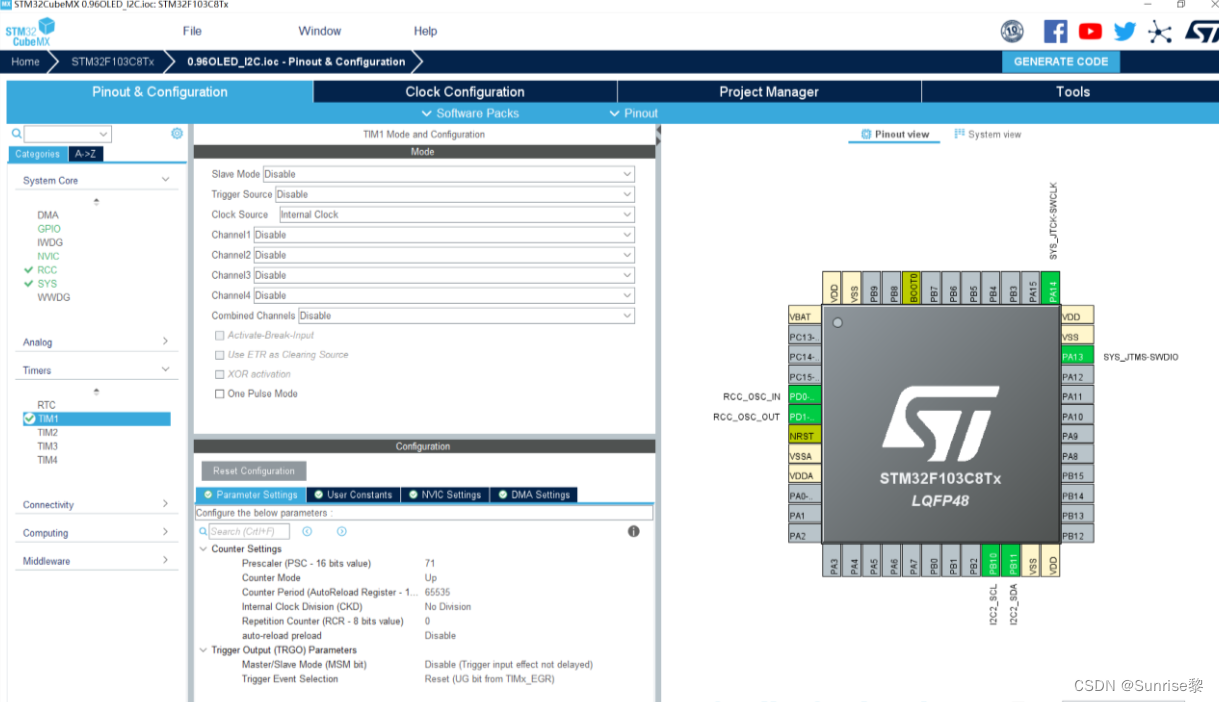
Task: Select the PB15 pin on the chip
Action: click(1077, 476)
